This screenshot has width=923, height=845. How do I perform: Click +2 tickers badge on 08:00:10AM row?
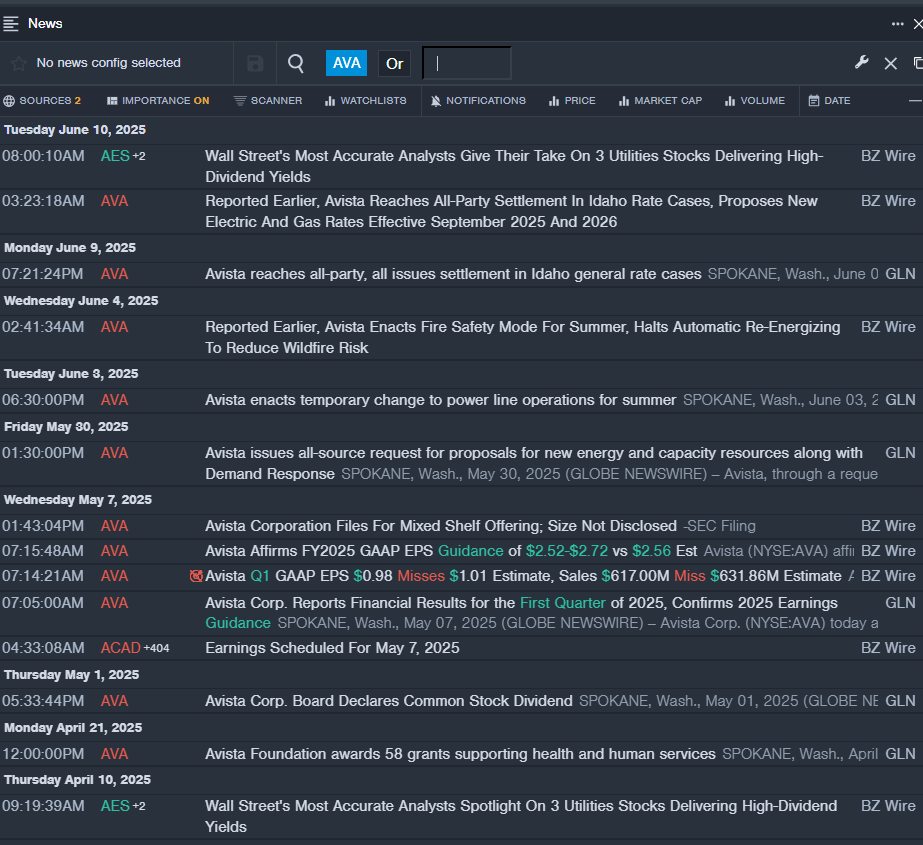point(139,156)
